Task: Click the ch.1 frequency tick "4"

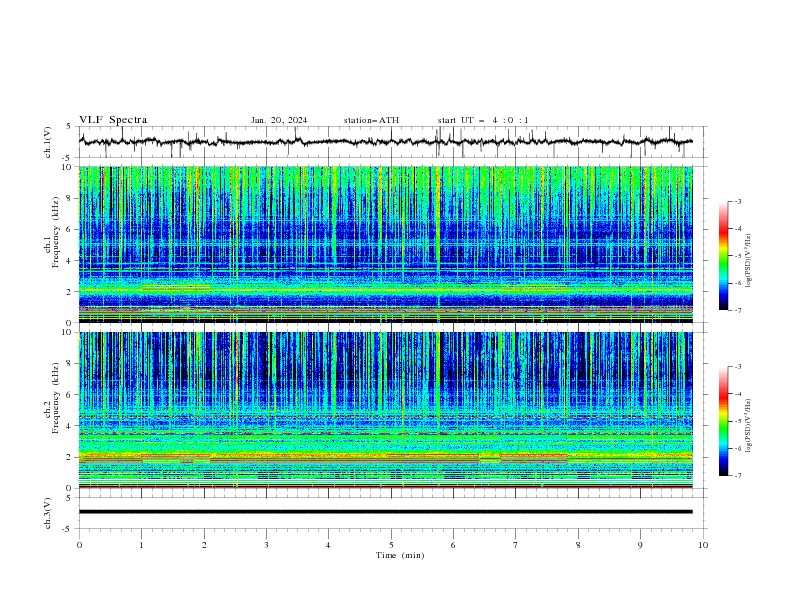Action: click(x=70, y=261)
